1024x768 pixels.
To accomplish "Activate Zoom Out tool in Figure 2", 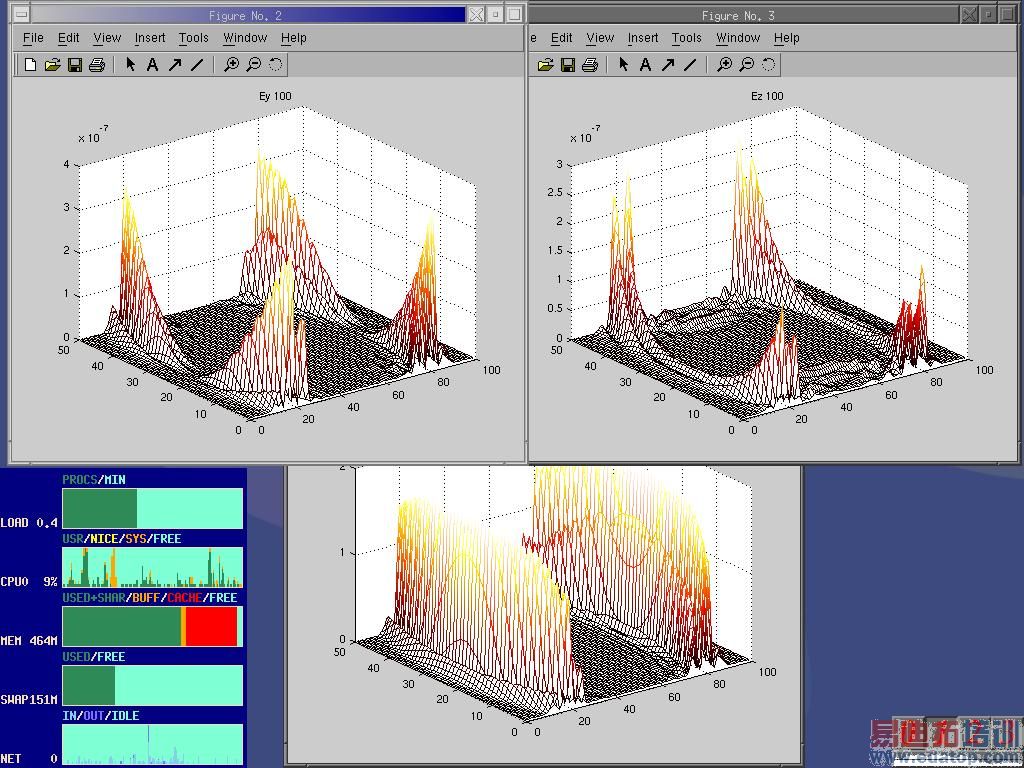I will pyautogui.click(x=253, y=65).
